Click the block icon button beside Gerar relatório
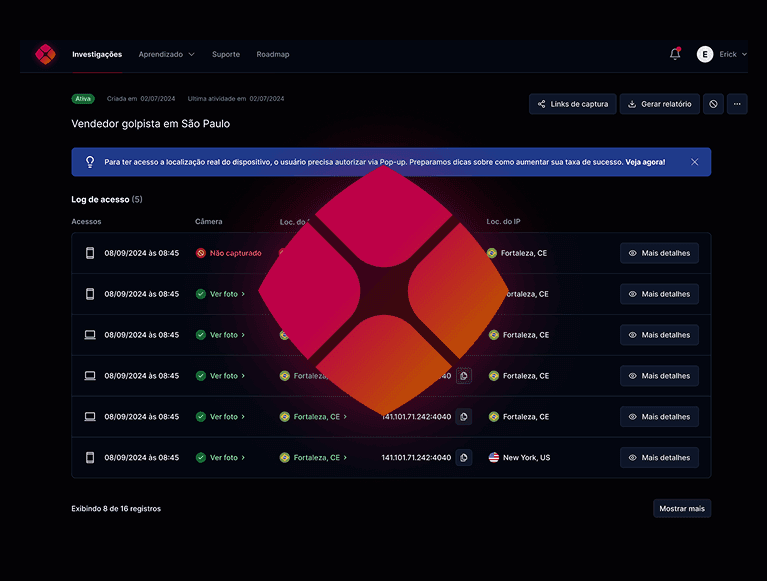The height and width of the screenshot is (581, 767). 713,104
